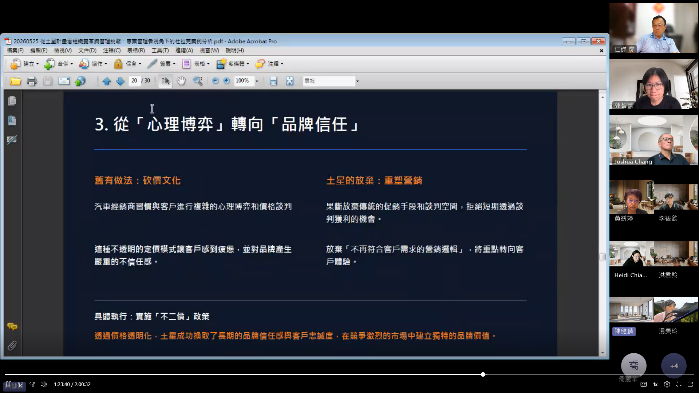
Task: Open the 合併 (Combine) toolbar dropdown
Action: [58, 64]
